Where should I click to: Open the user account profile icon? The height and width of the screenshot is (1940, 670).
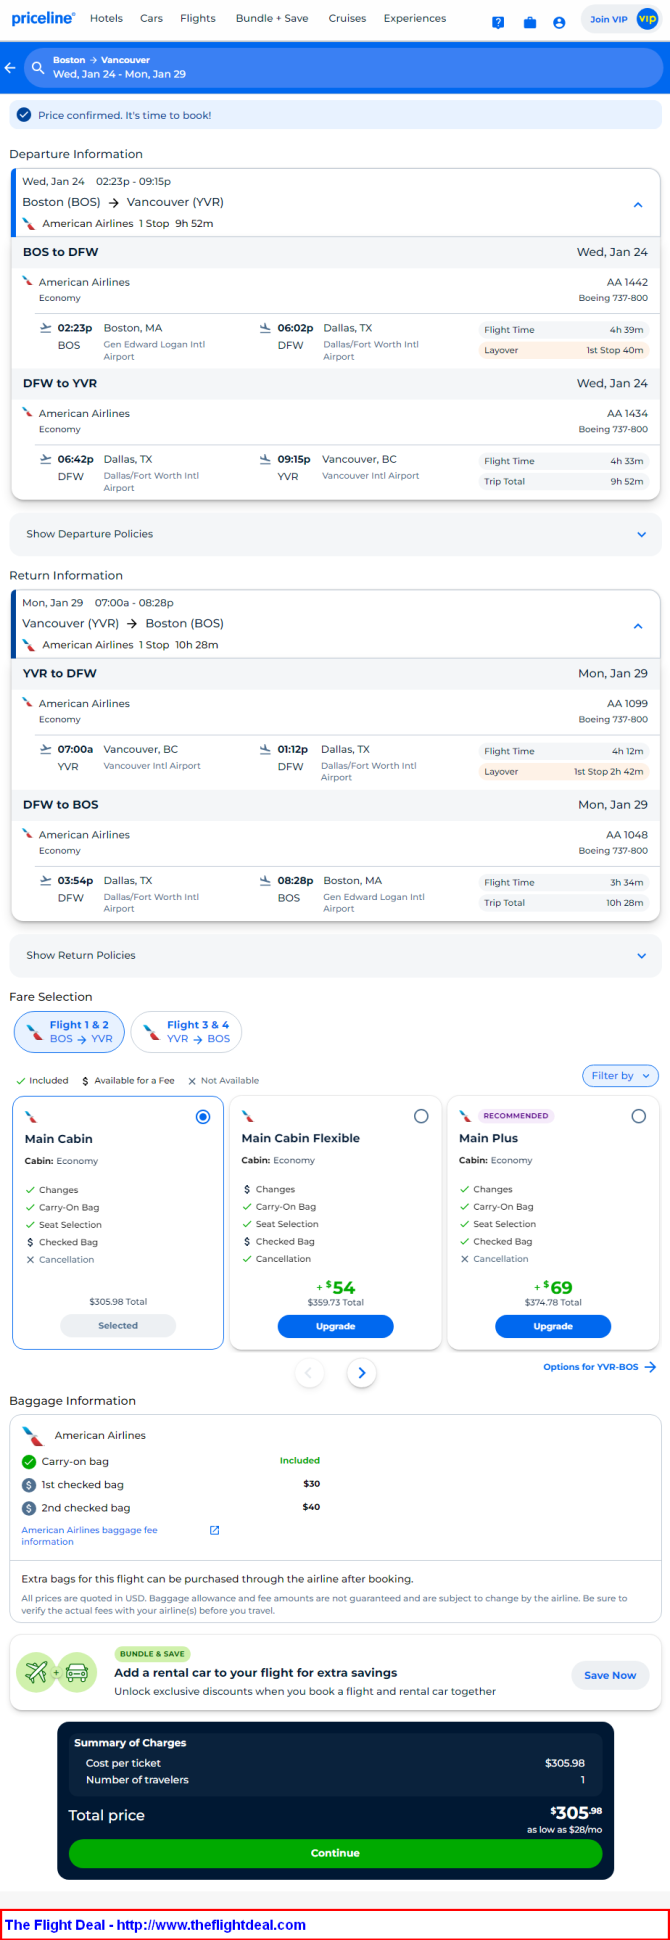pyautogui.click(x=559, y=22)
